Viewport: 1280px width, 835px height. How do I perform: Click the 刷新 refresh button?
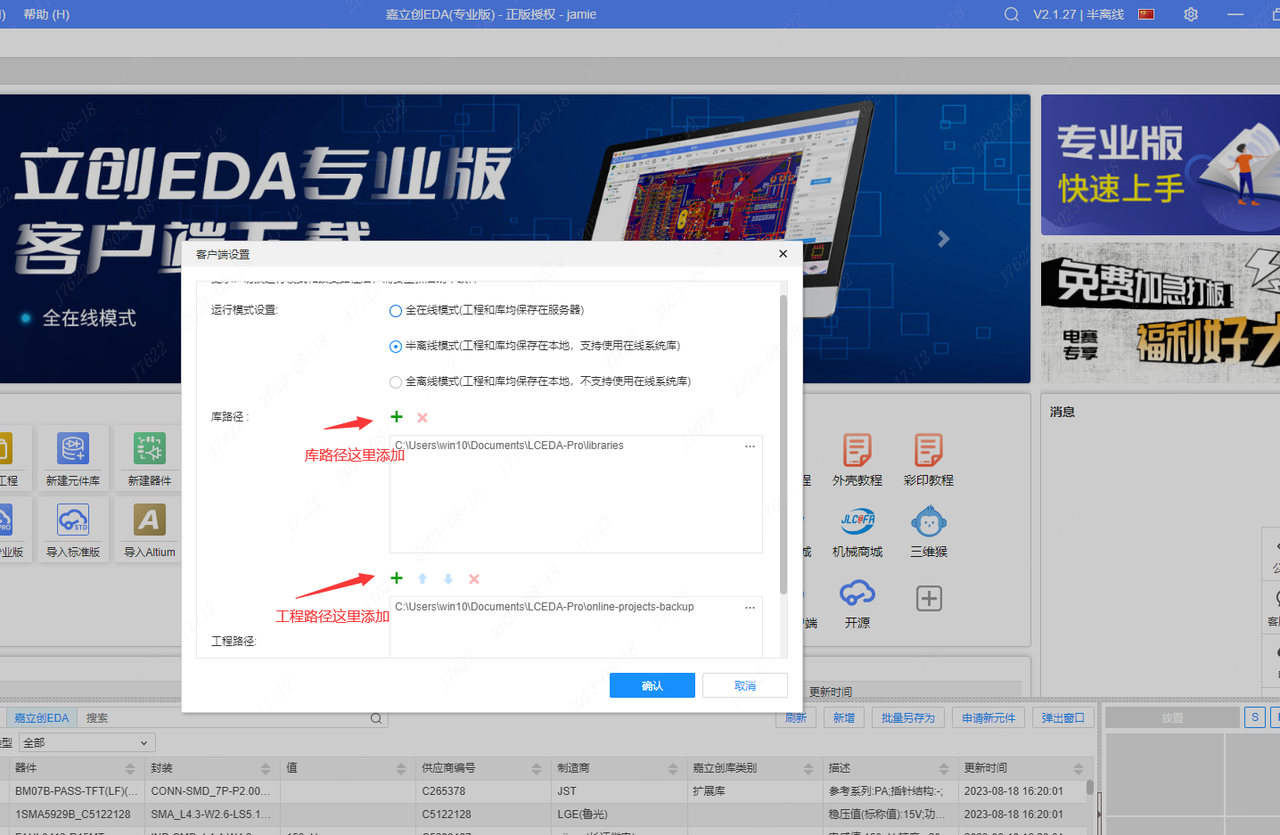[x=795, y=718]
